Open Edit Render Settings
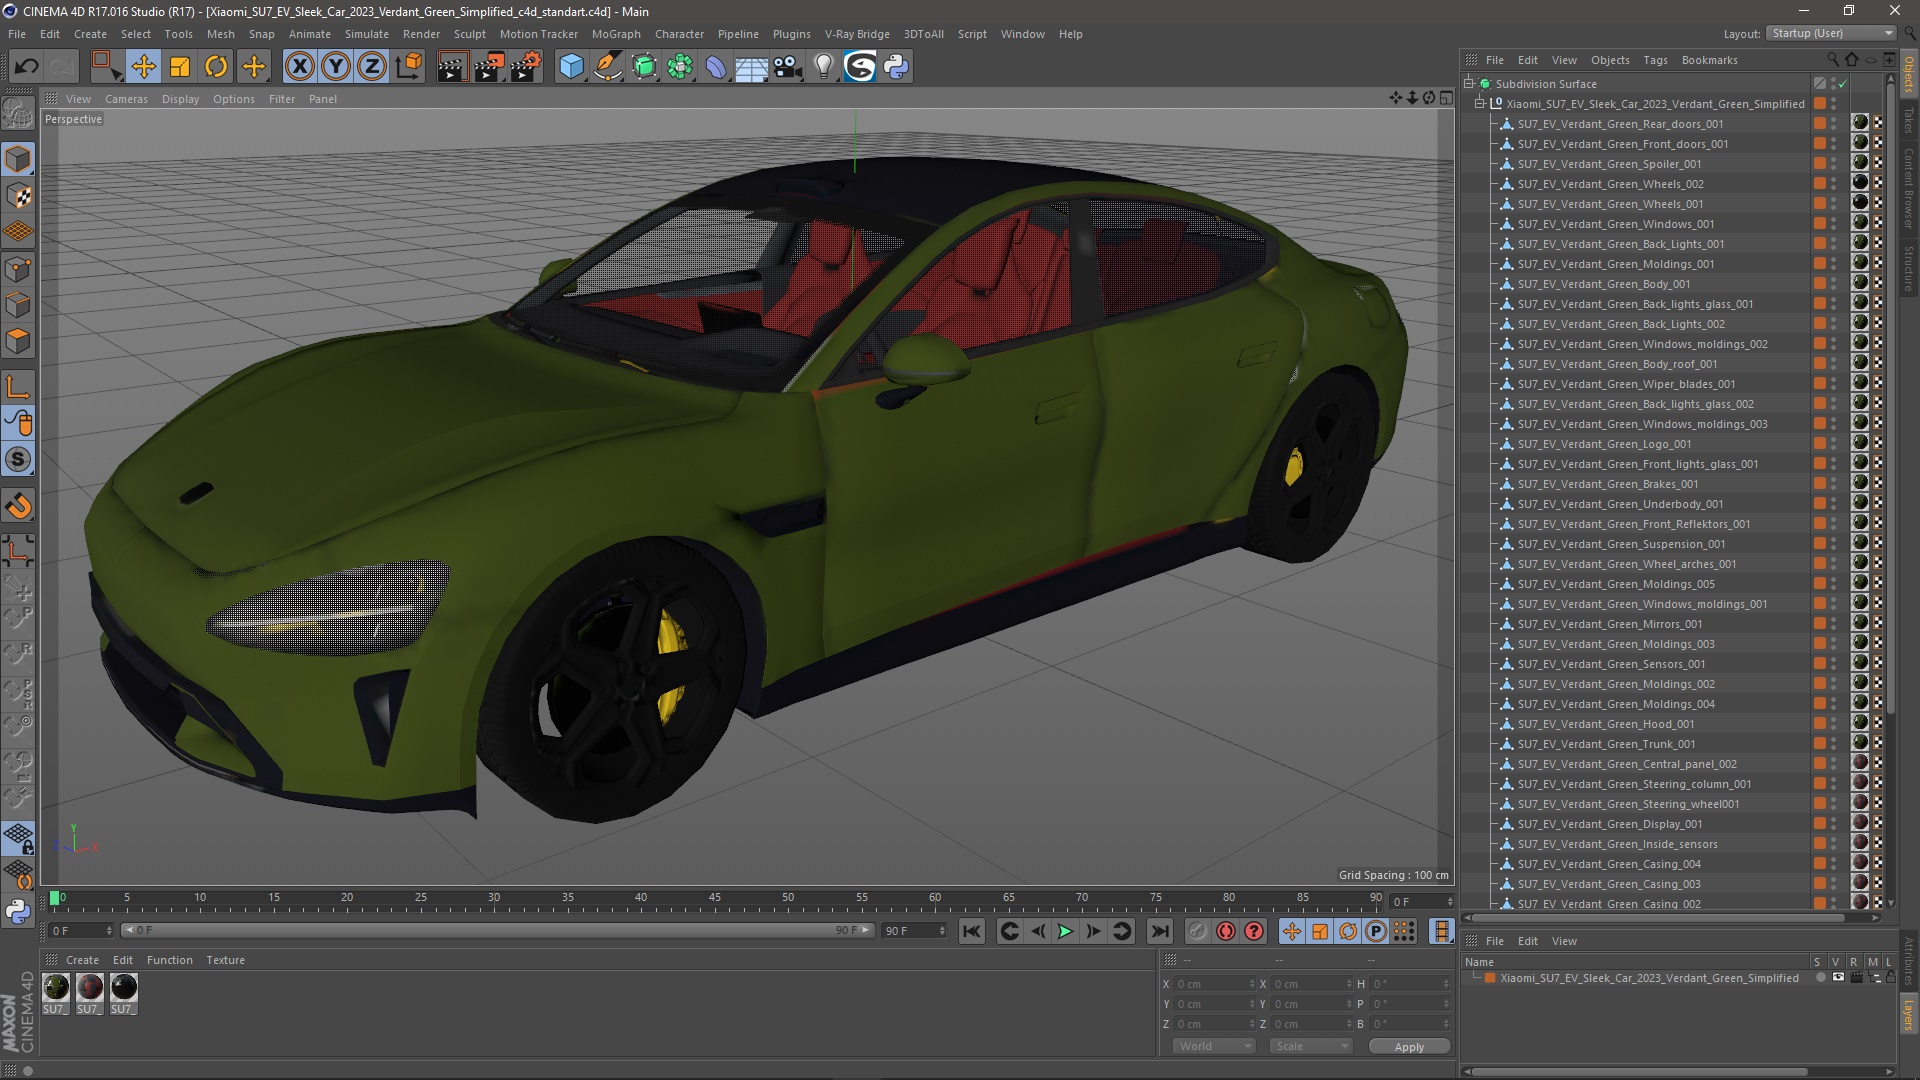The image size is (1920, 1080). click(x=525, y=67)
